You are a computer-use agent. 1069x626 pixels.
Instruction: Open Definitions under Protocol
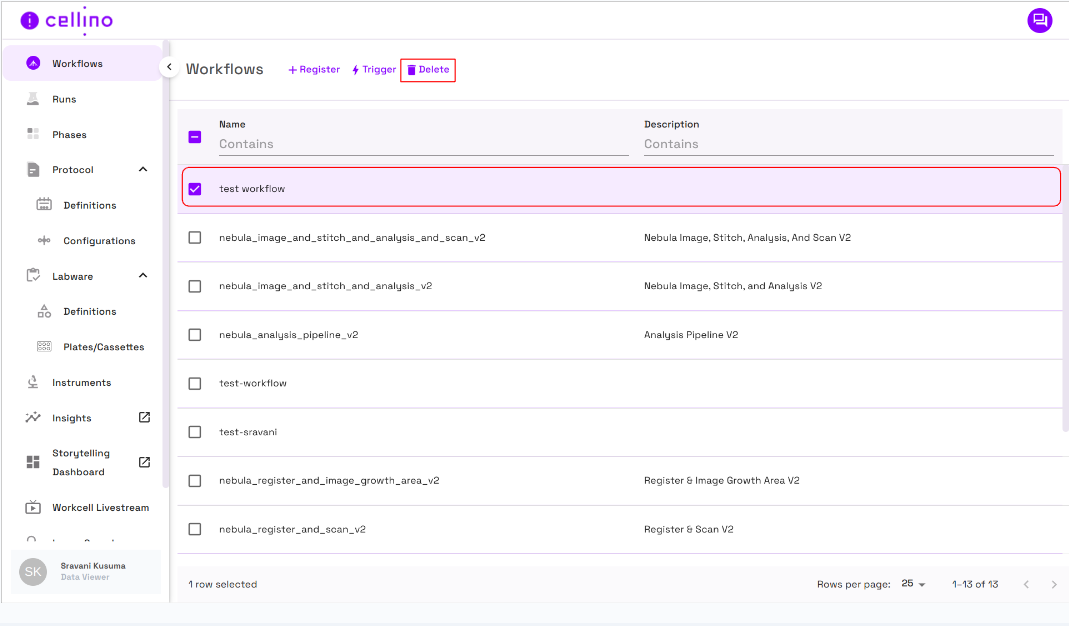[x=89, y=206]
